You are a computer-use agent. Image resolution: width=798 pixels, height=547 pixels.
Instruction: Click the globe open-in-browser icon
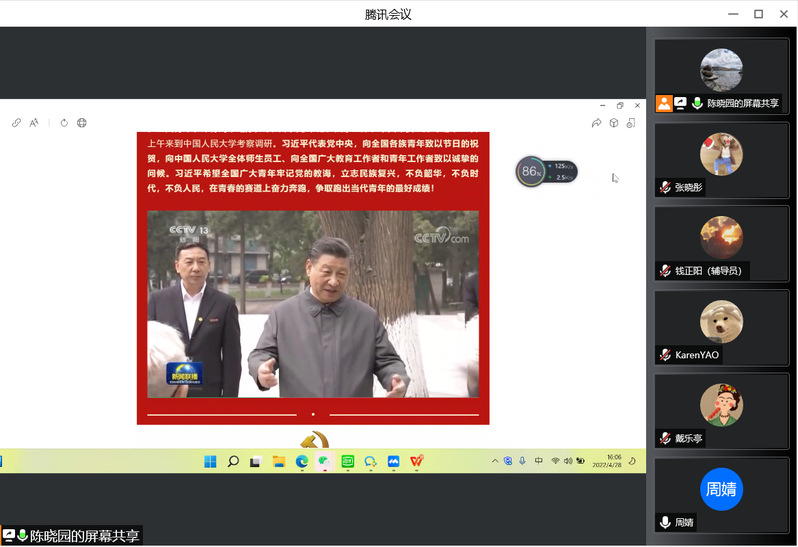(81, 123)
